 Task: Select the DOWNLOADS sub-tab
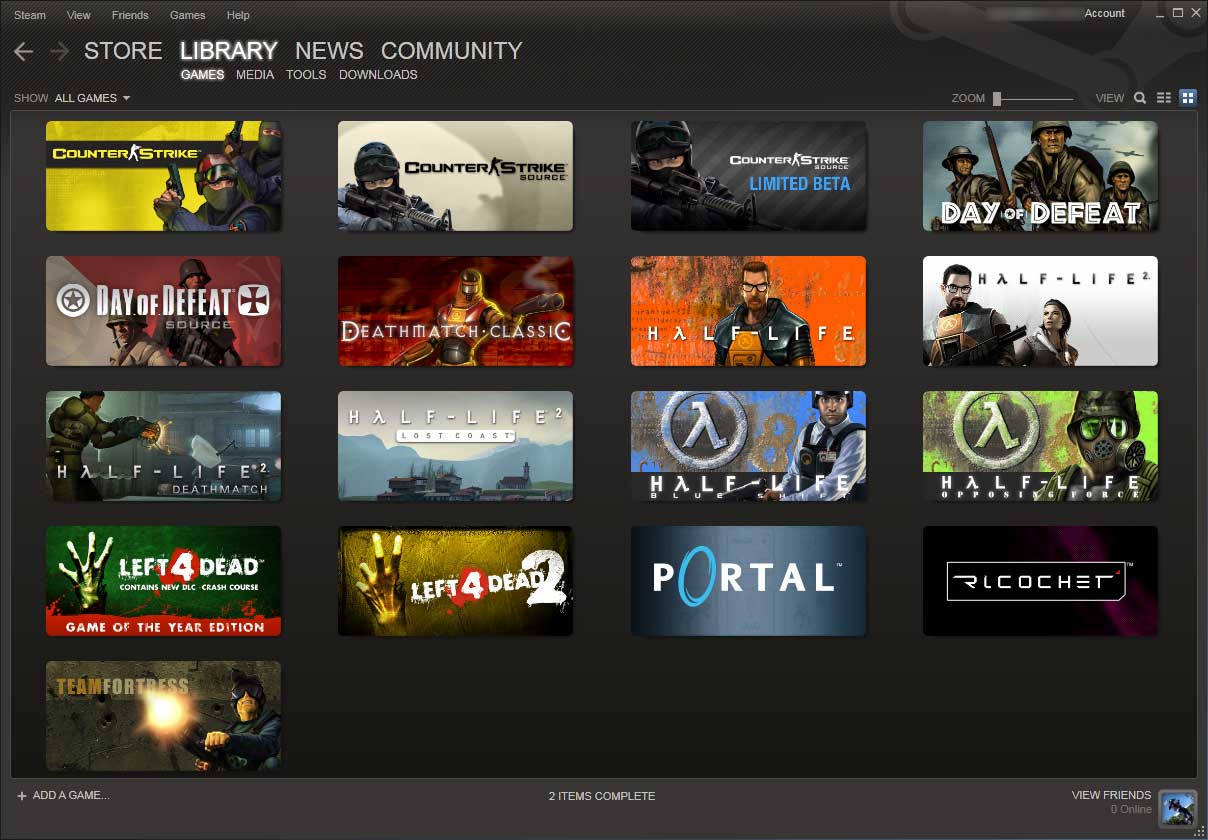(378, 75)
